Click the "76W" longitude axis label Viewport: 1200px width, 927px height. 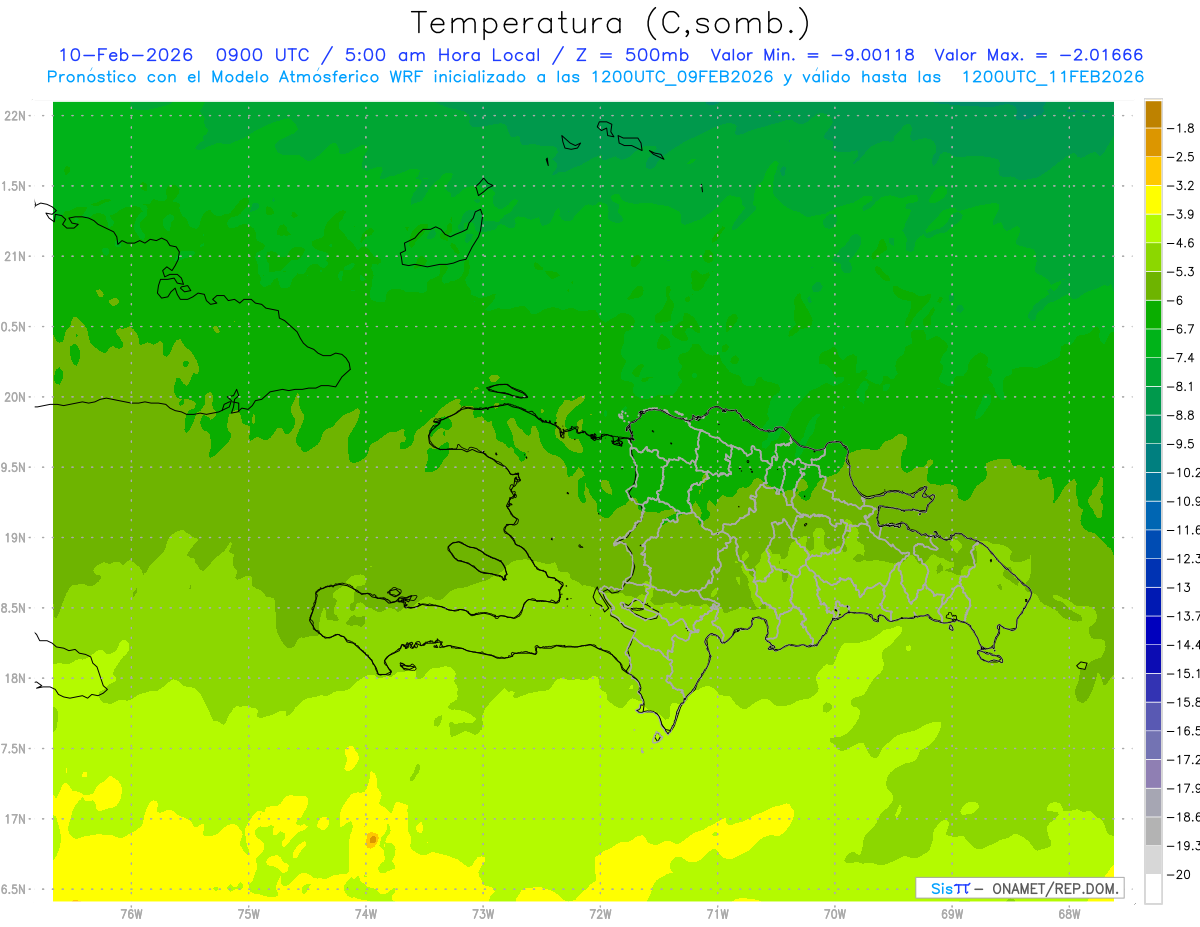click(131, 913)
